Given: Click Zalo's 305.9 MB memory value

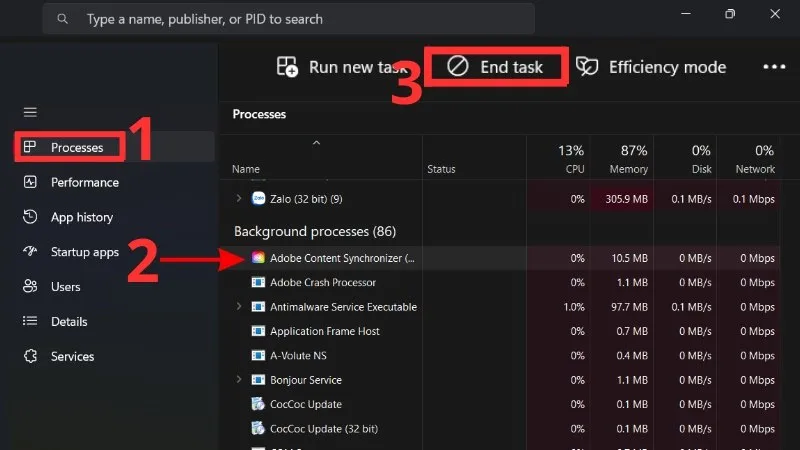Looking at the screenshot, I should (627, 199).
